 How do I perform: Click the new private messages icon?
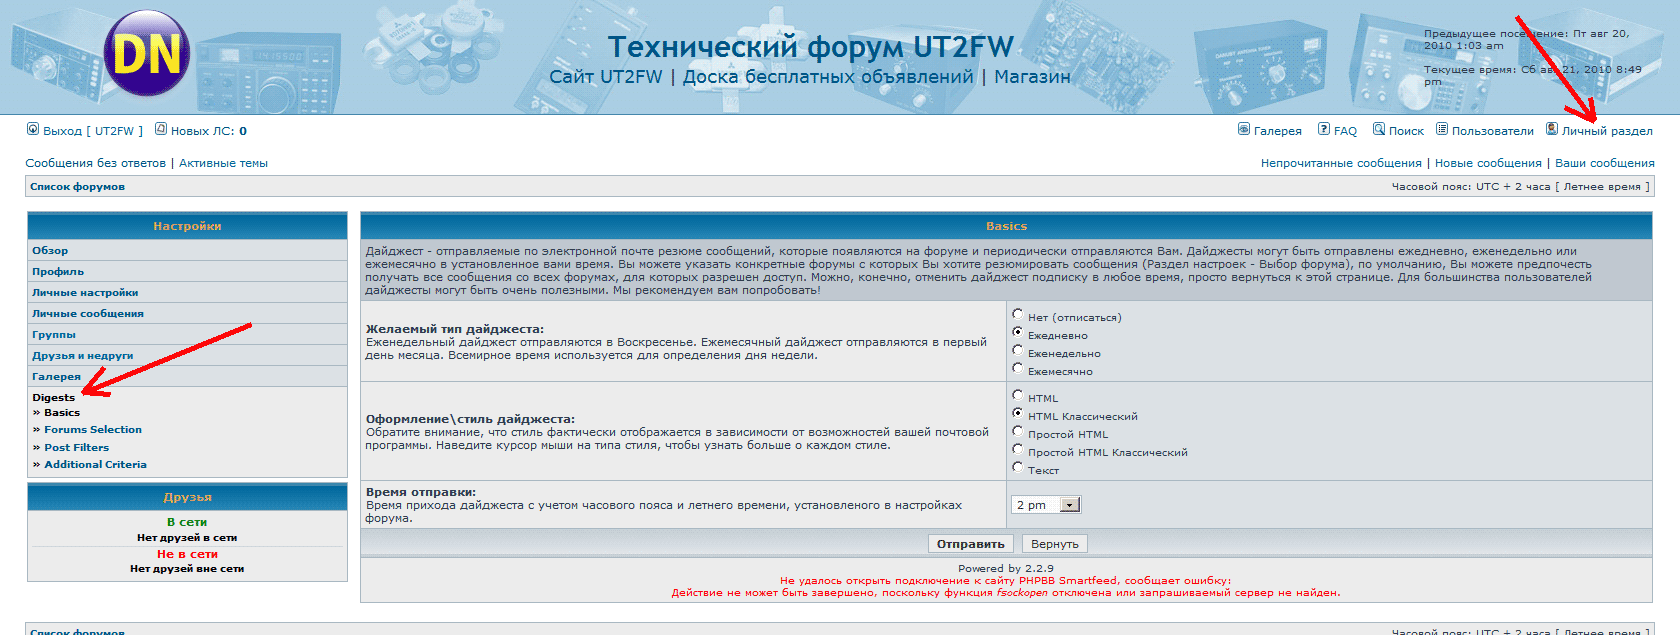pos(160,129)
